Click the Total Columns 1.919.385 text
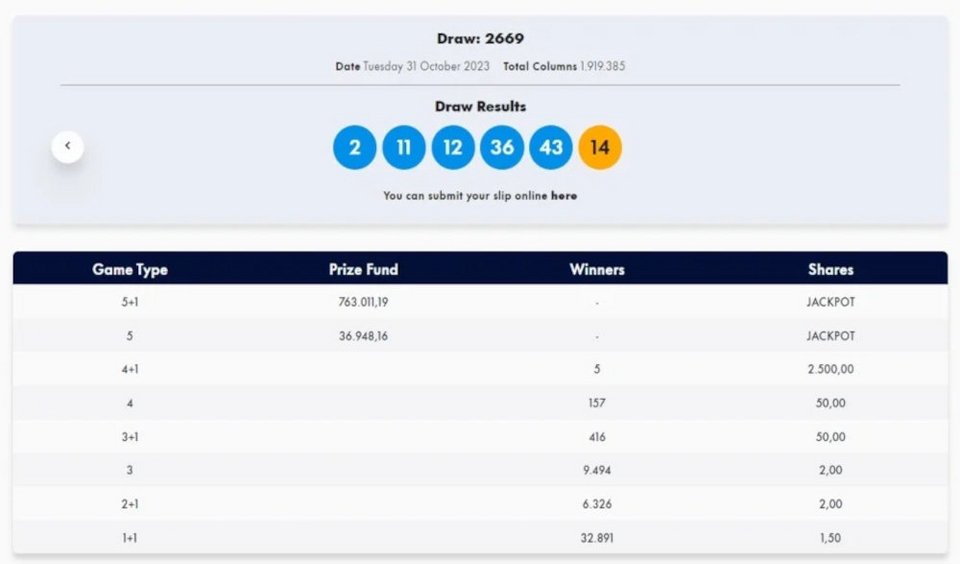This screenshot has width=960, height=564. [x=564, y=66]
